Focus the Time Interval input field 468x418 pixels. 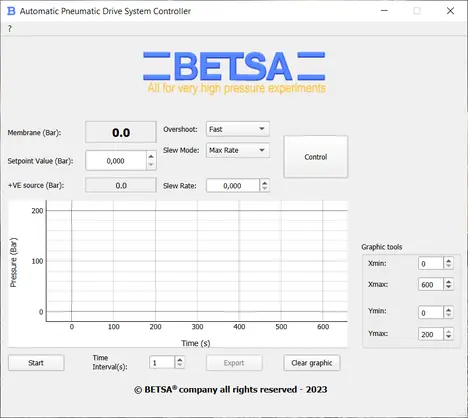pos(162,363)
